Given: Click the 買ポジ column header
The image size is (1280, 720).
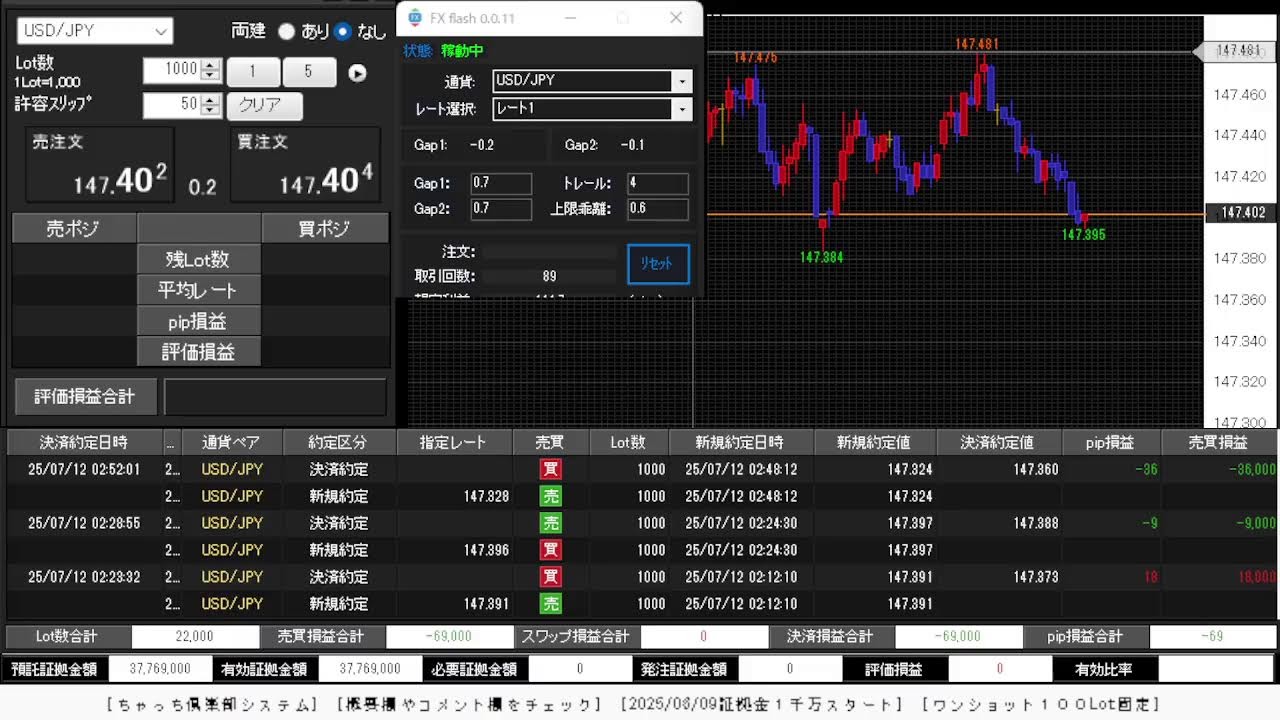Looking at the screenshot, I should click(325, 228).
